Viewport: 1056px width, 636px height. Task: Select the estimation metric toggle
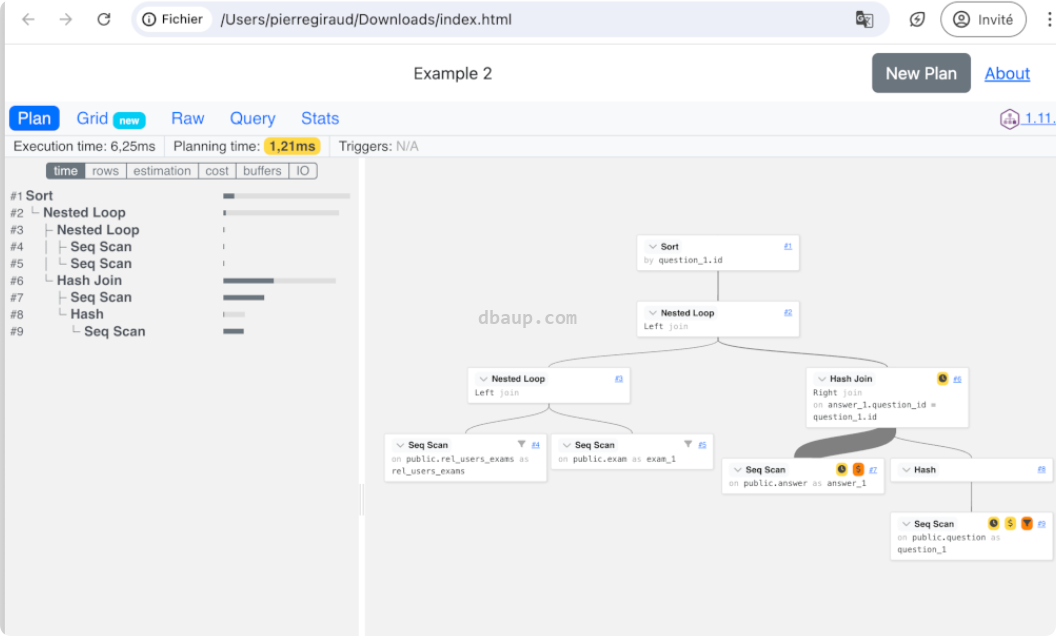tap(162, 171)
